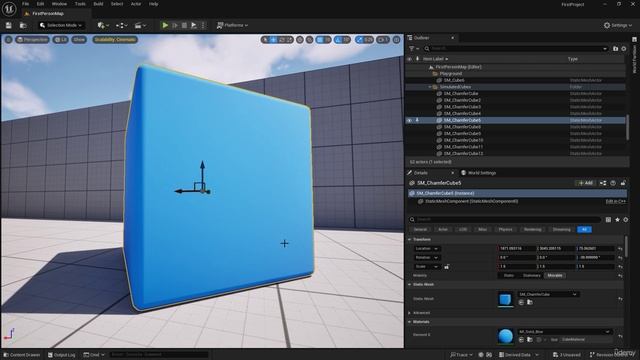Click the Browse content icon next to Save

[x=23, y=25]
